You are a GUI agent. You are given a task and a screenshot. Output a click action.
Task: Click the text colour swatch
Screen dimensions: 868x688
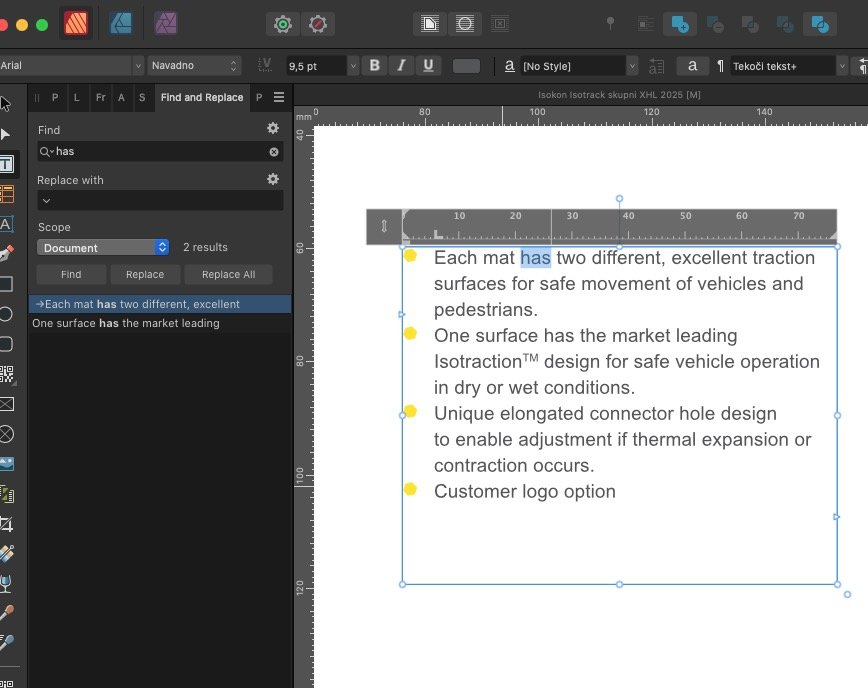pyautogui.click(x=466, y=66)
